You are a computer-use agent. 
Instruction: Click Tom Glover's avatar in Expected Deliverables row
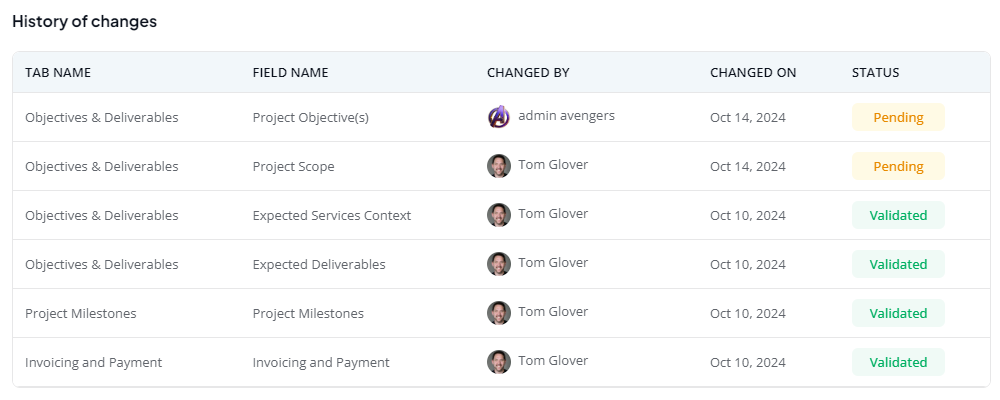[x=499, y=264]
